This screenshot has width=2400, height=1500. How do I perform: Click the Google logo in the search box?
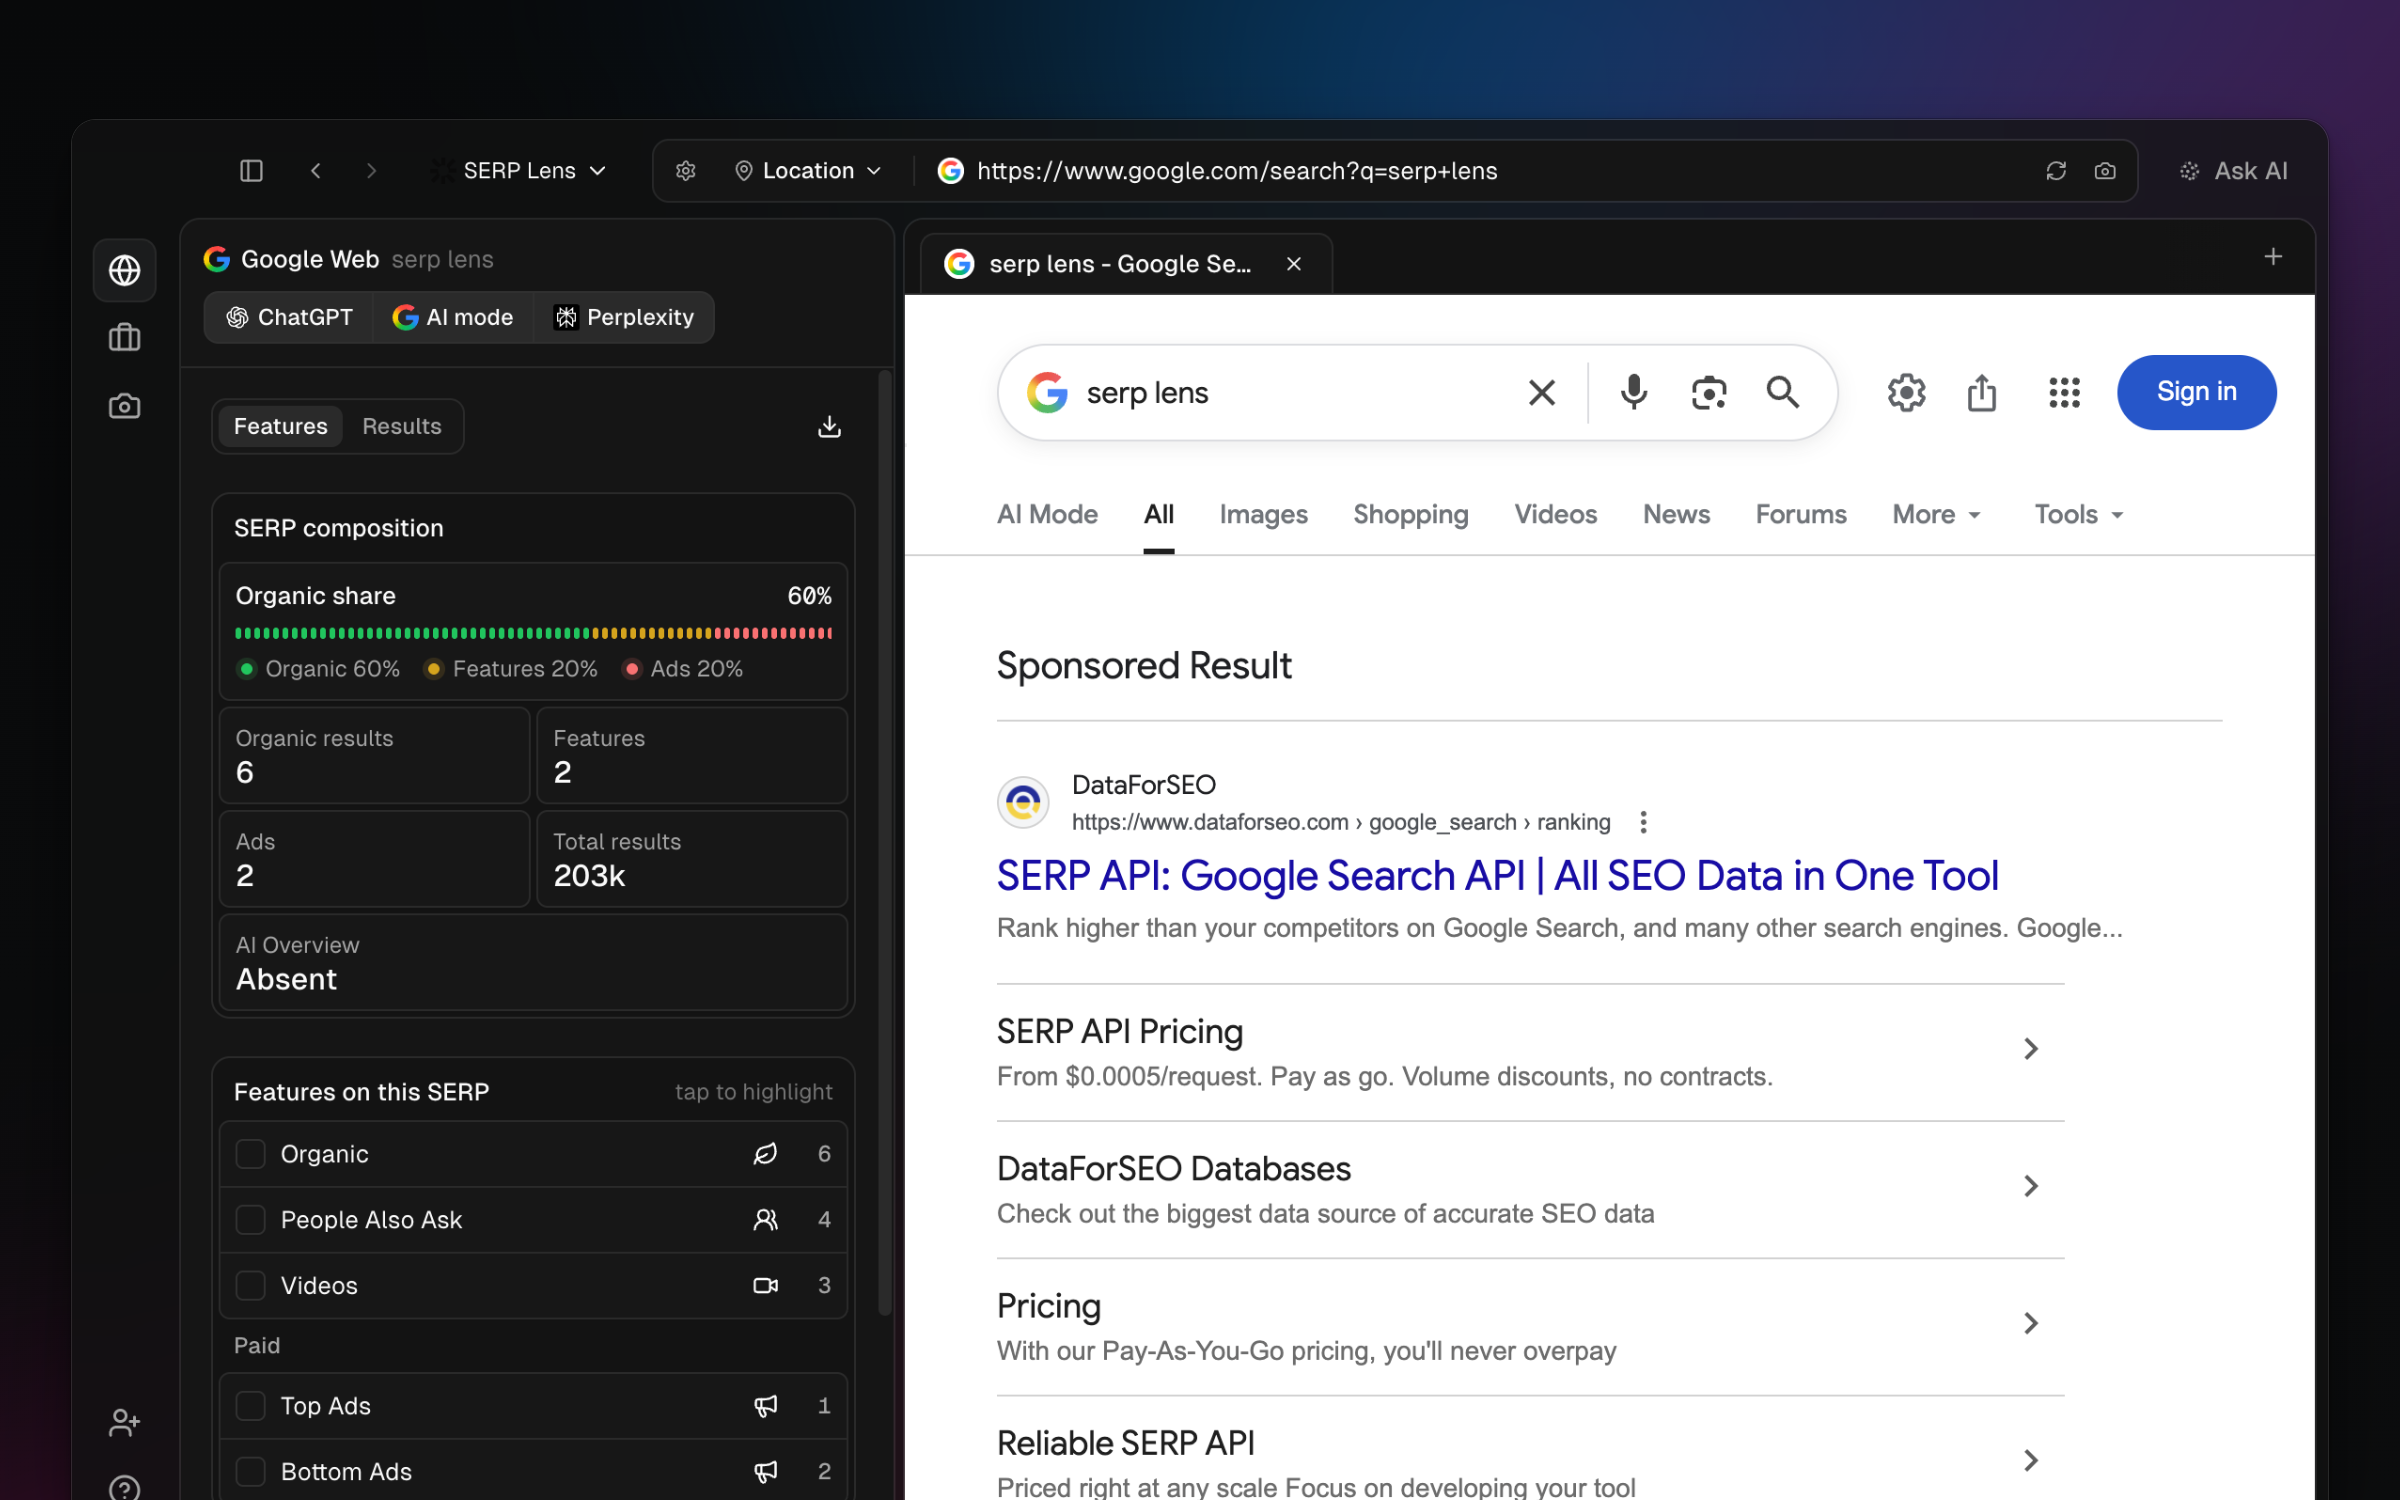click(x=1047, y=393)
